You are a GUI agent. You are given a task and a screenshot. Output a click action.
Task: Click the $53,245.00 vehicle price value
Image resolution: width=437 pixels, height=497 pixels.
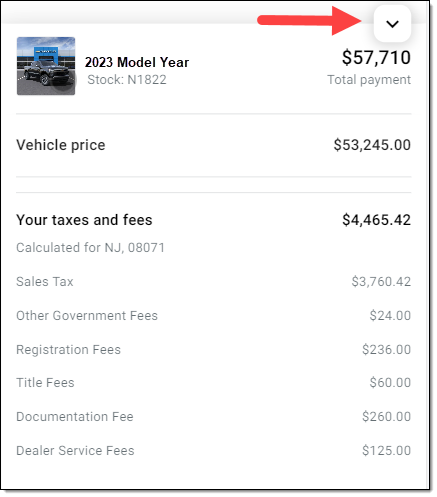(x=372, y=145)
